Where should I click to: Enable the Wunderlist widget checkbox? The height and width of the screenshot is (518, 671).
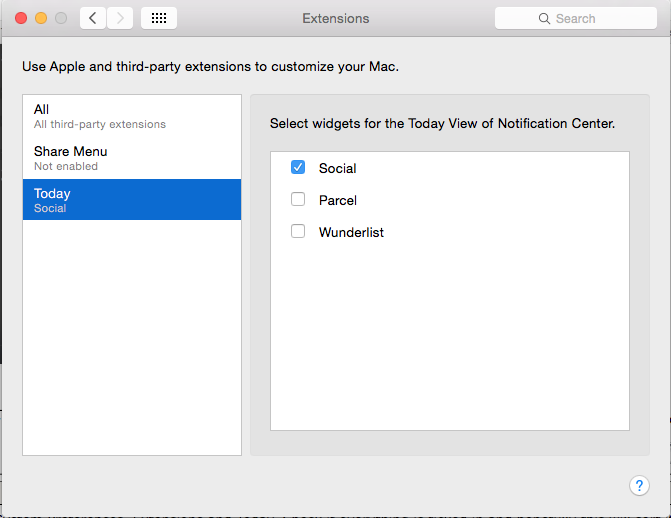298,232
